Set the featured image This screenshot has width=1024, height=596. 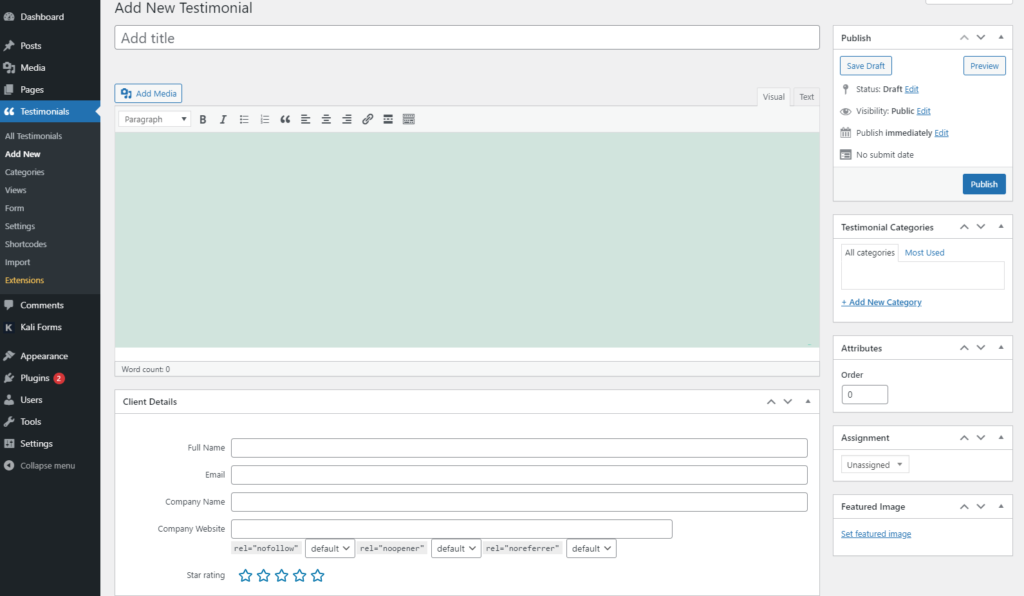click(x=876, y=533)
